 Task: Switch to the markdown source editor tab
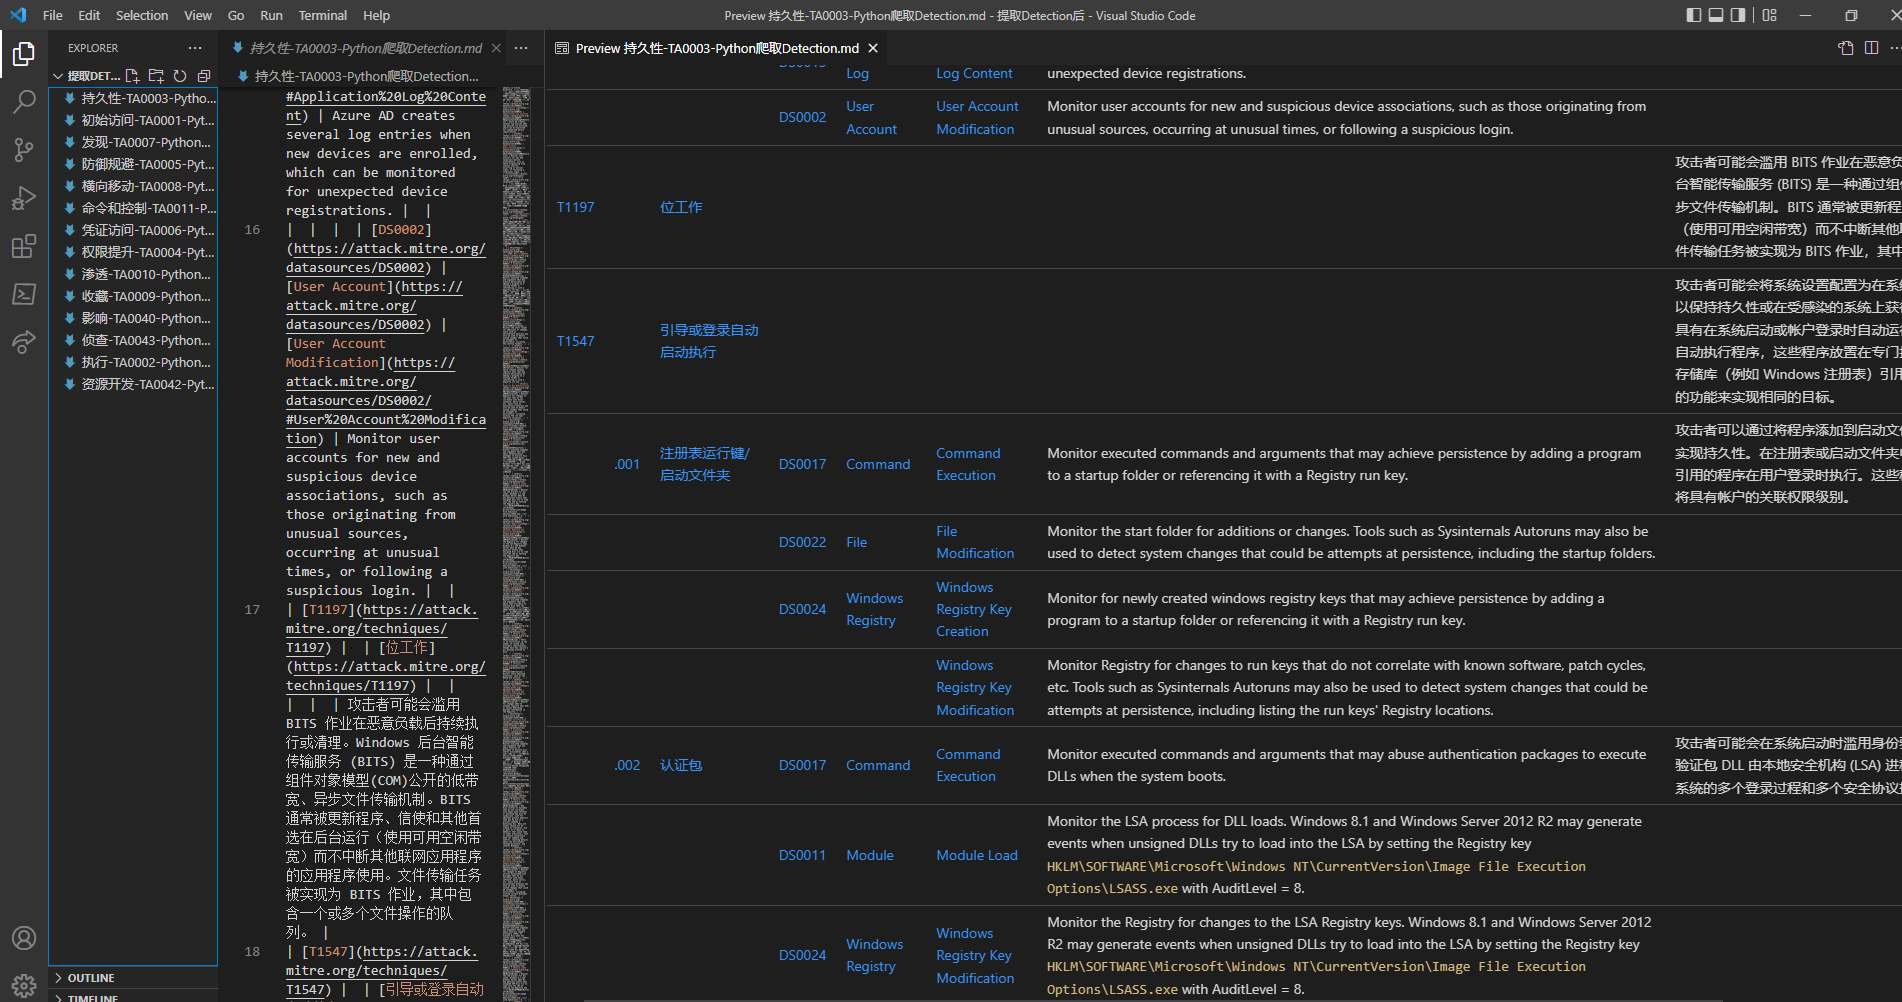pyautogui.click(x=365, y=48)
